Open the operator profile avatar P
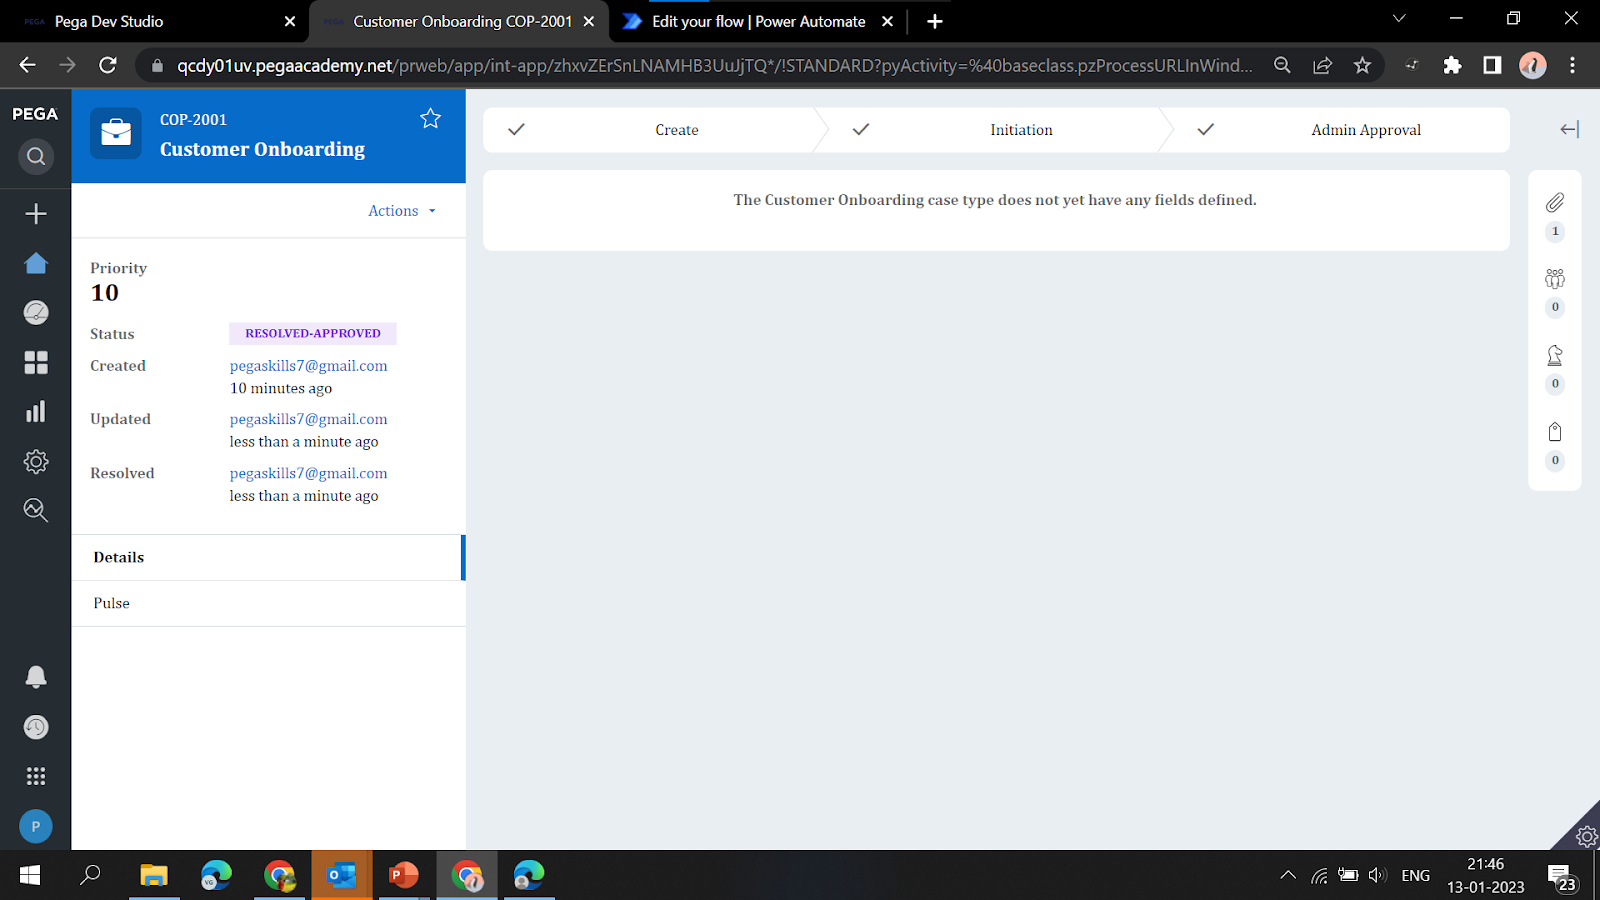Screen dimensions: 1600x900 36,826
